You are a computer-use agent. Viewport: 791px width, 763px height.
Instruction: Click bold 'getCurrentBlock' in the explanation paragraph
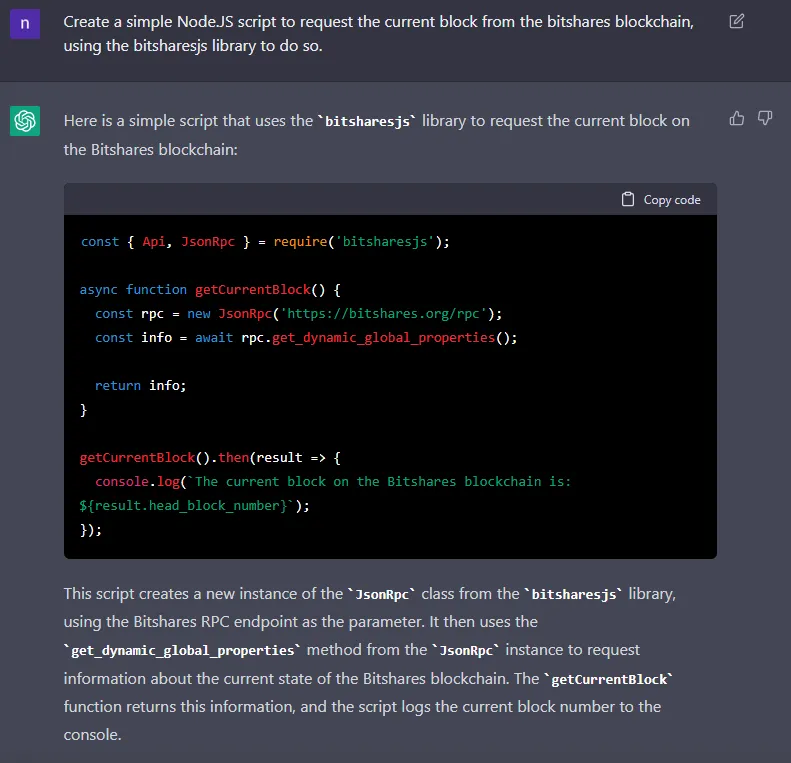point(609,679)
